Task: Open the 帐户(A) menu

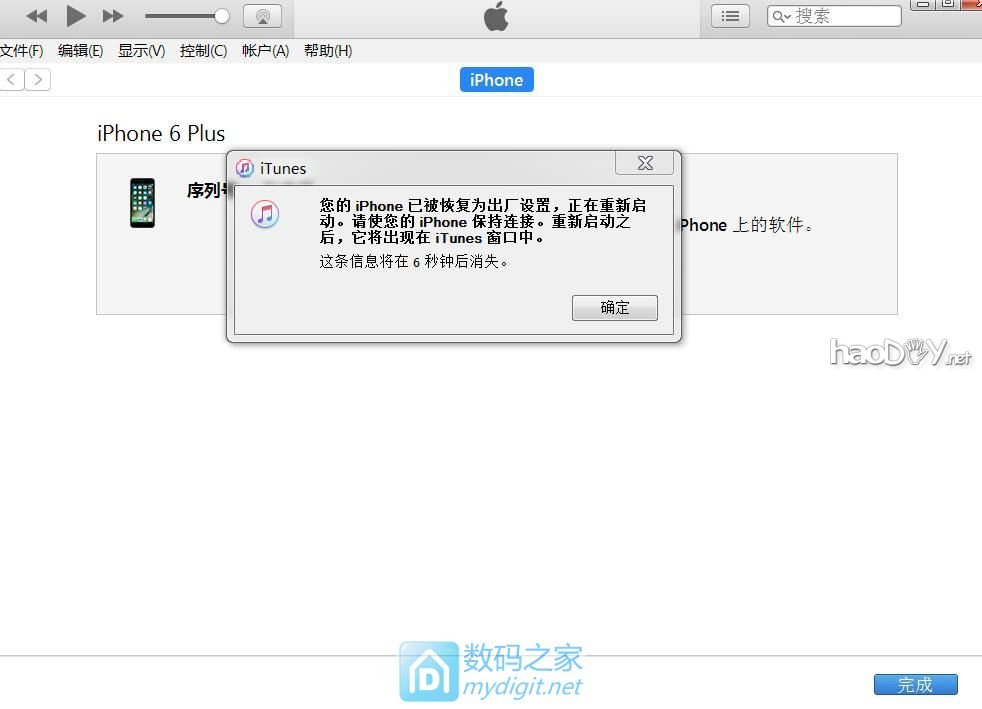Action: point(265,51)
